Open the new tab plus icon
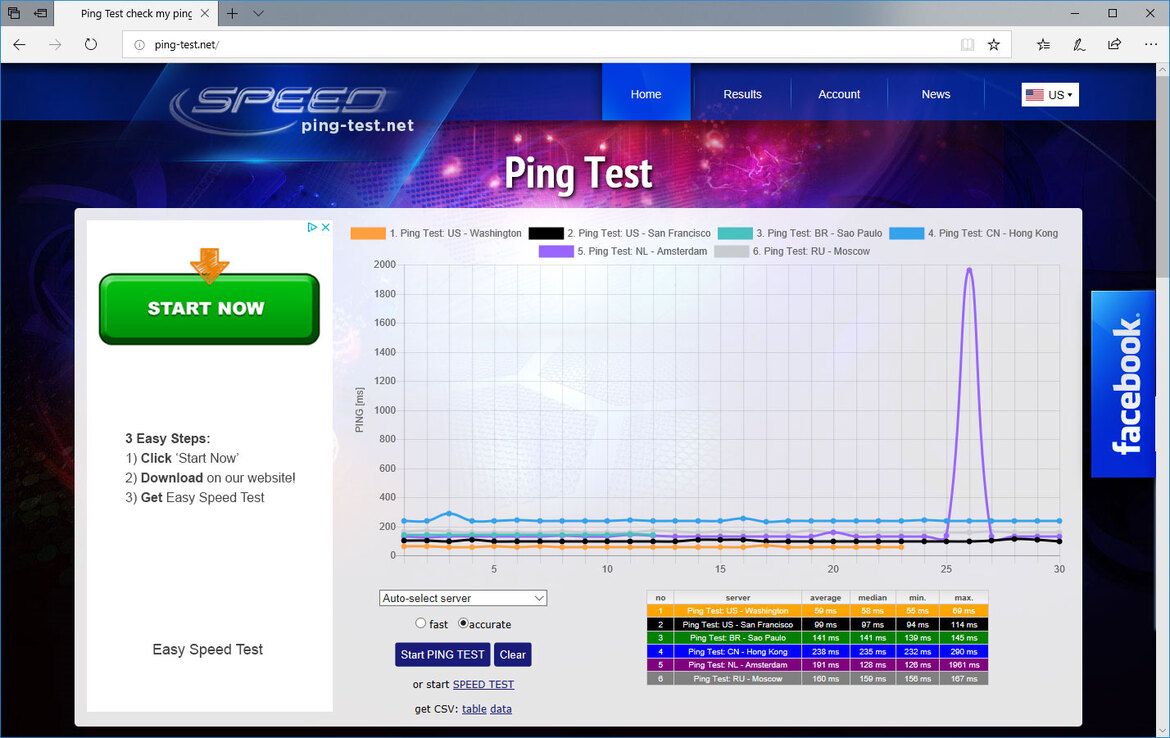The width and height of the screenshot is (1170, 738). (232, 13)
